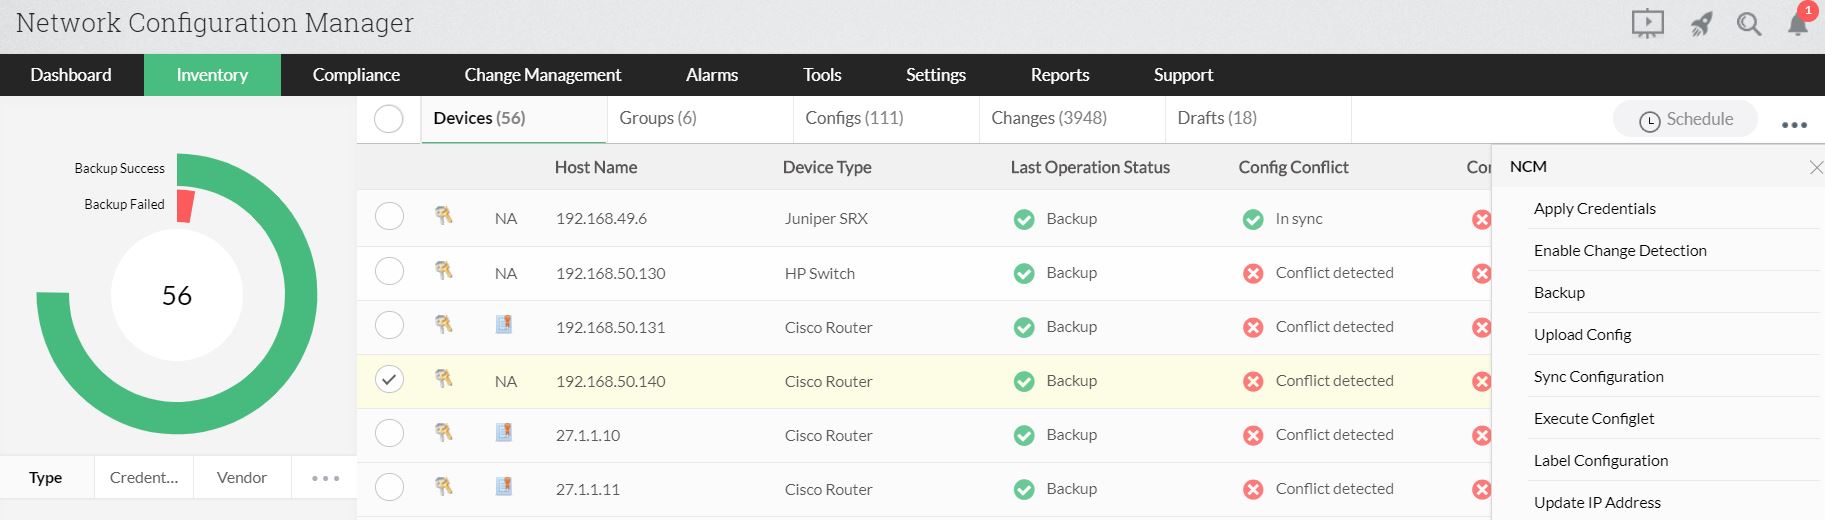Click the notification bell icon
Viewport: 1825px width, 520px height.
(x=1797, y=24)
